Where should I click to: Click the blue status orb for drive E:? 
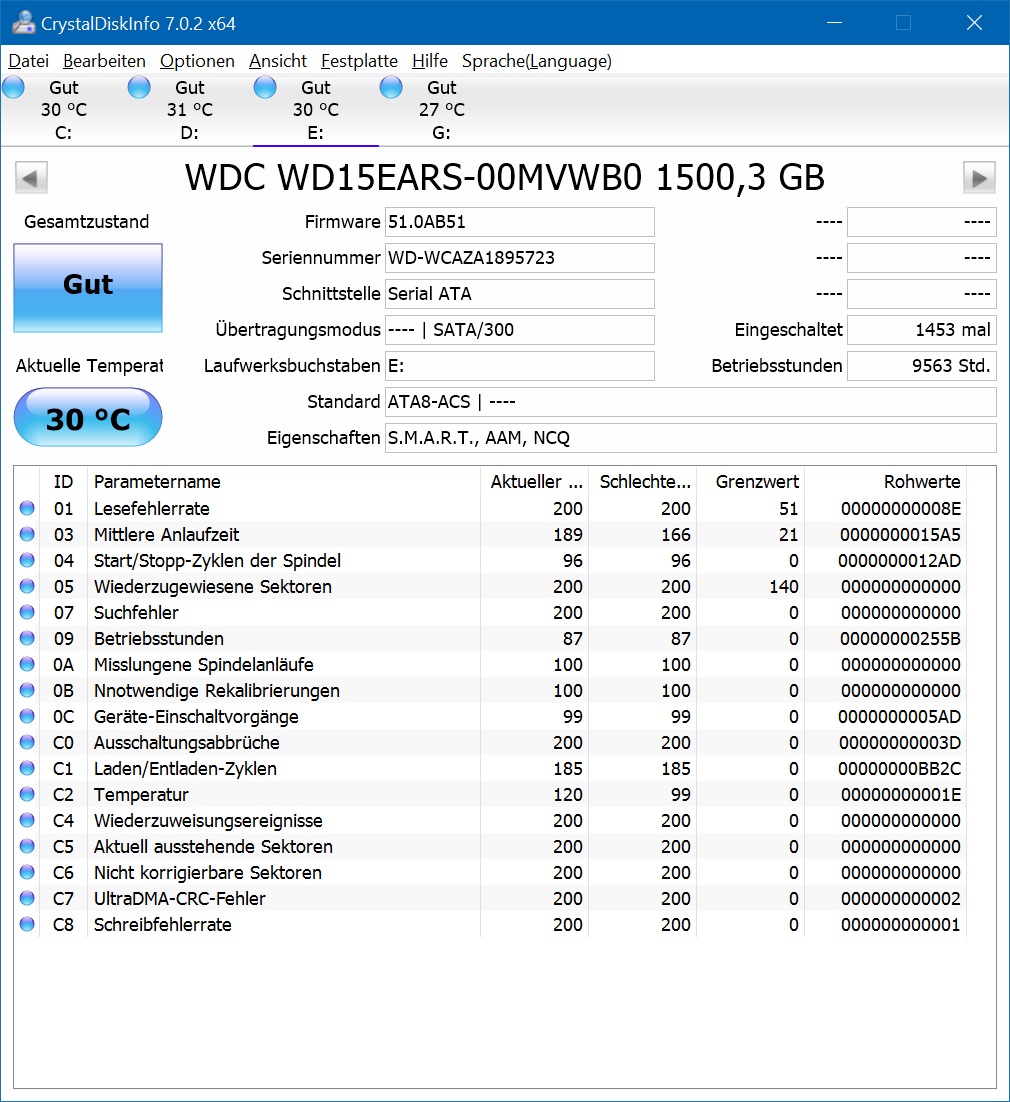(265, 87)
